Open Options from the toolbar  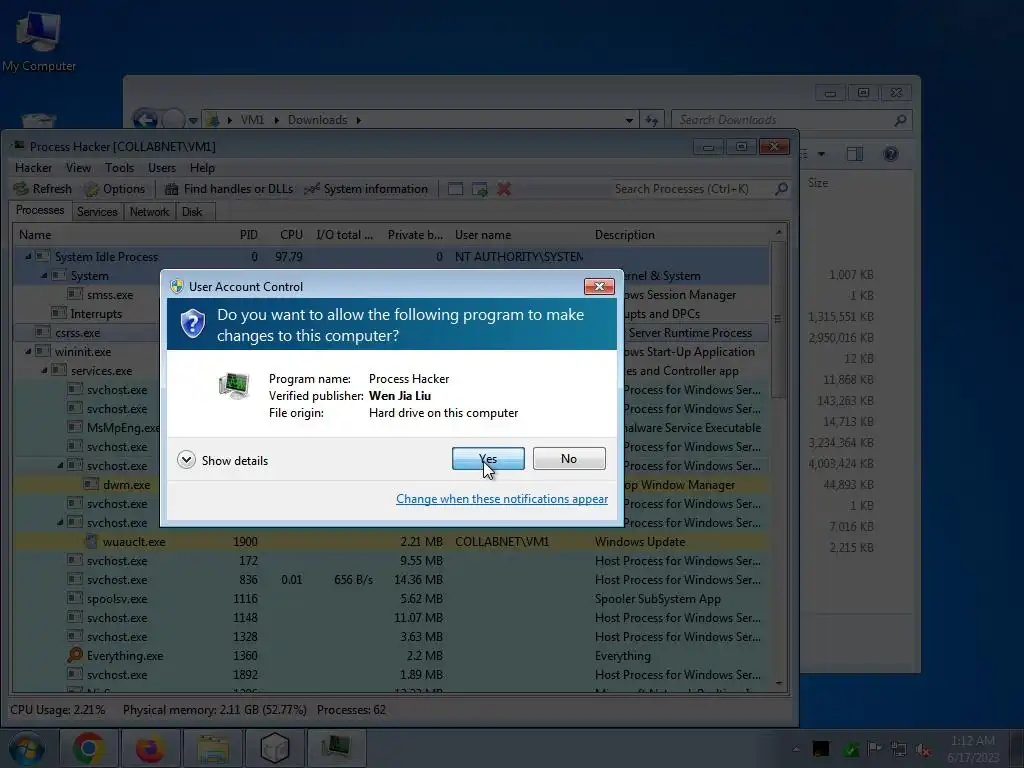pos(115,189)
